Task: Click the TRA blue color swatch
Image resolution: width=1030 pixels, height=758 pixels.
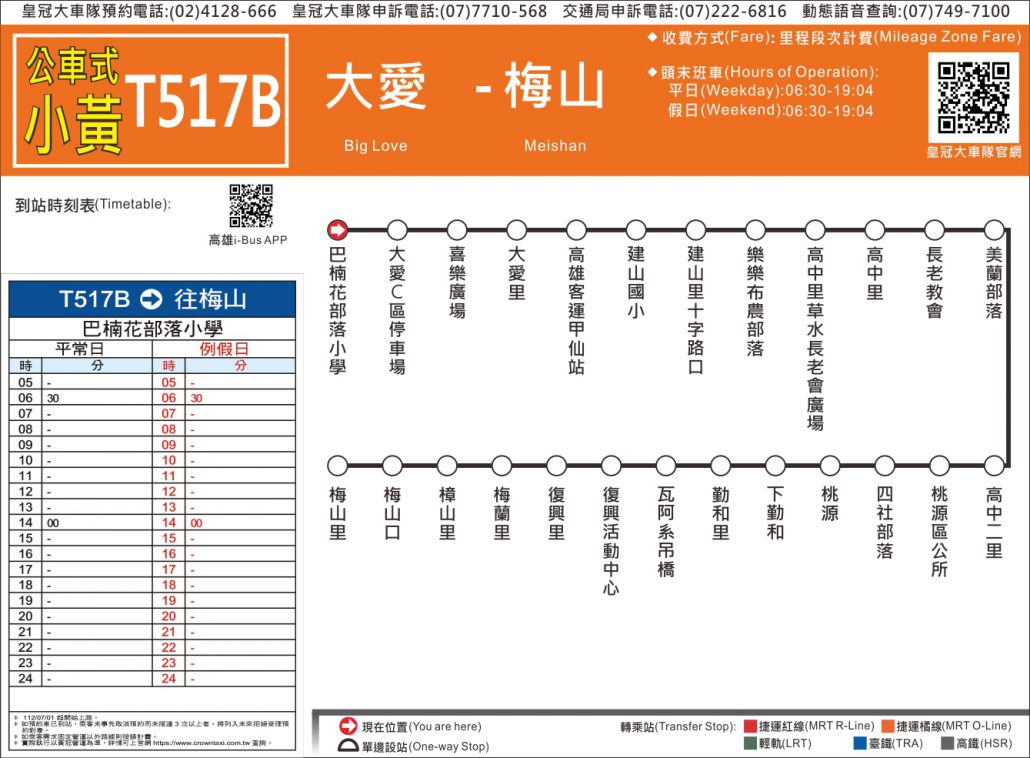Action: [859, 744]
